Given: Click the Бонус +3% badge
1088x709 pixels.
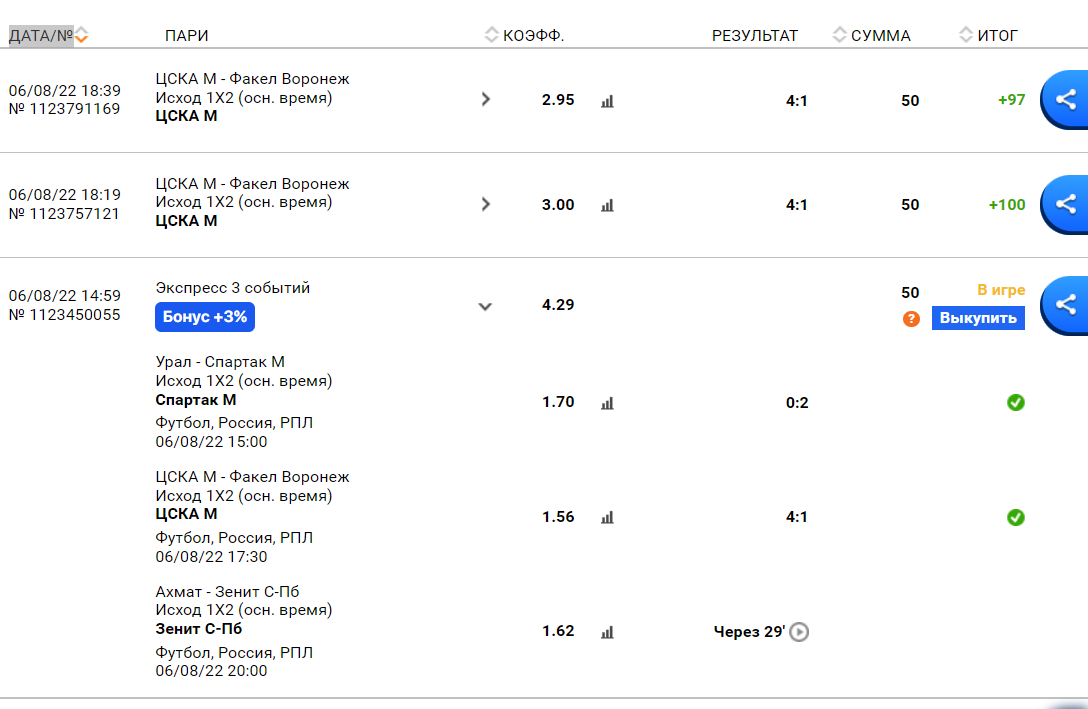Looking at the screenshot, I should [205, 317].
